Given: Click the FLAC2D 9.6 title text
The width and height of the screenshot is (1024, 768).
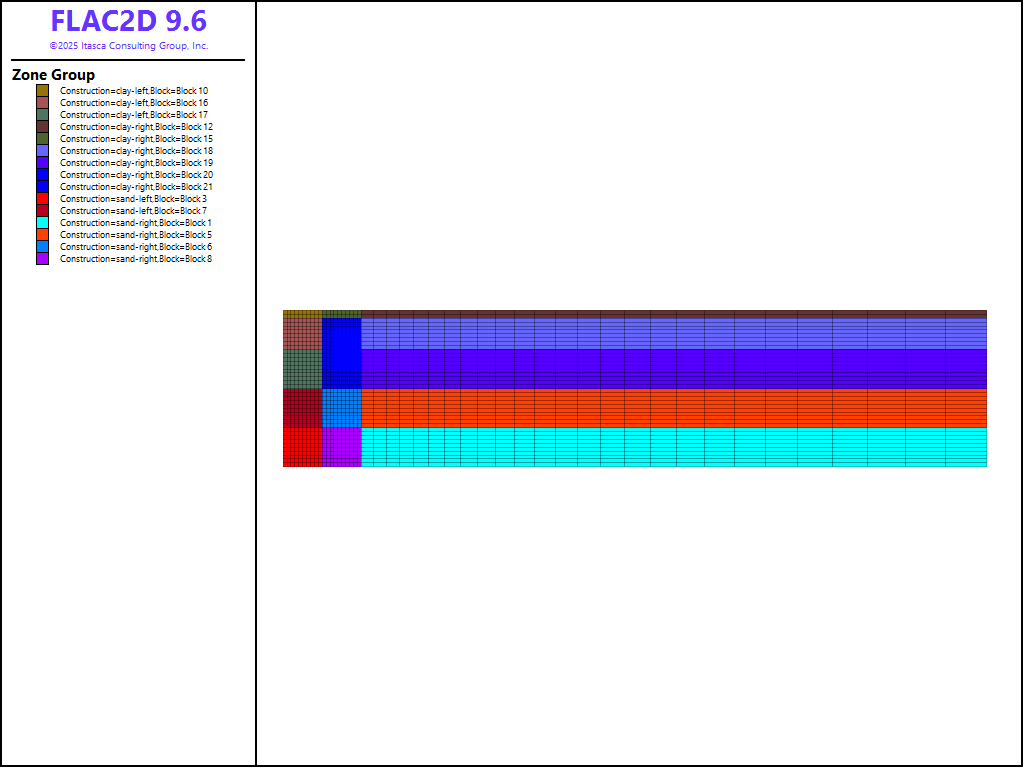Looking at the screenshot, I should click(x=129, y=22).
